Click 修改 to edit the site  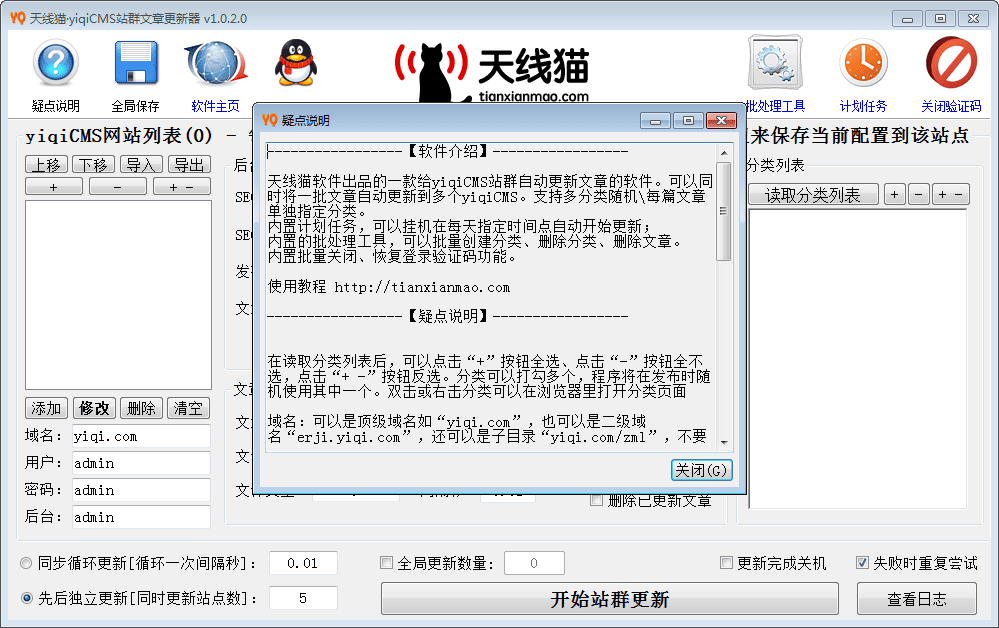(x=94, y=408)
